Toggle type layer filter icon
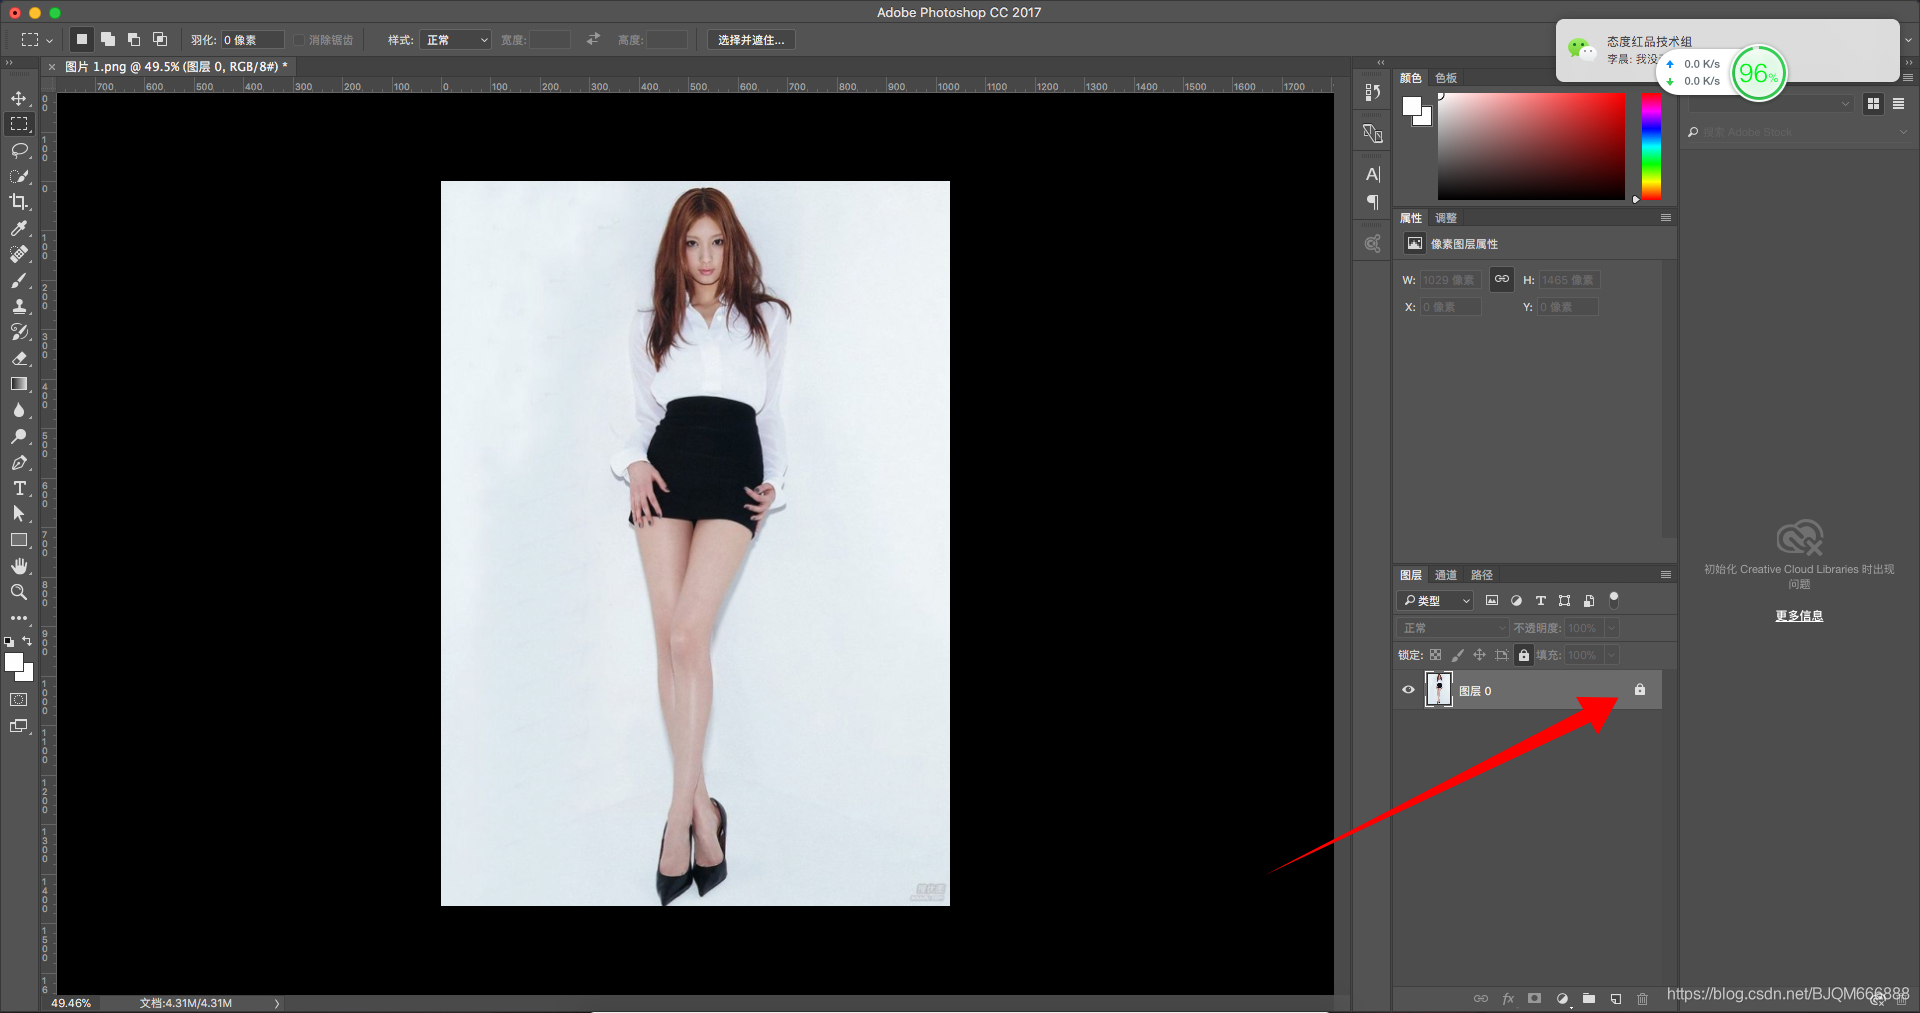This screenshot has width=1920, height=1013. coord(1540,600)
